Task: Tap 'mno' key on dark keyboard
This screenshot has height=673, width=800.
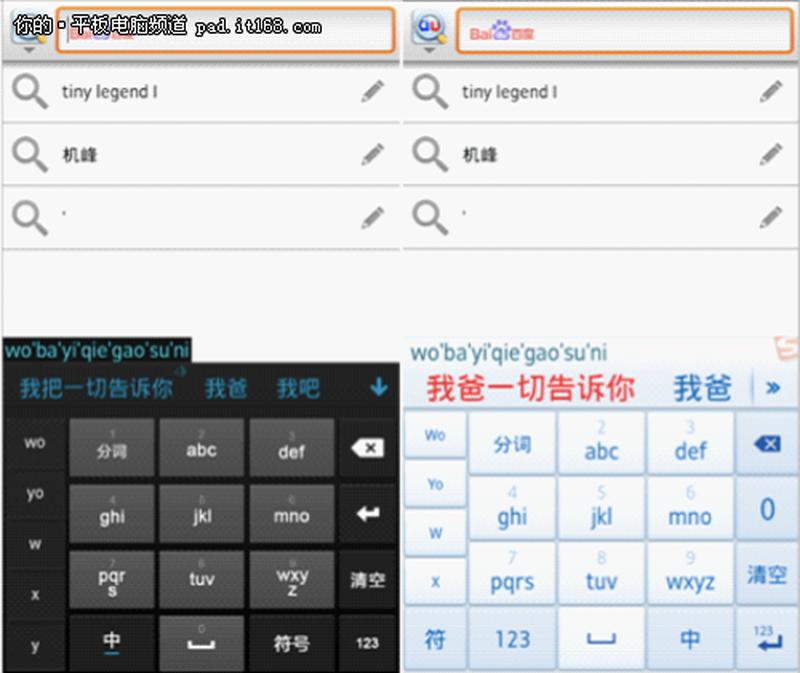Action: pos(291,513)
